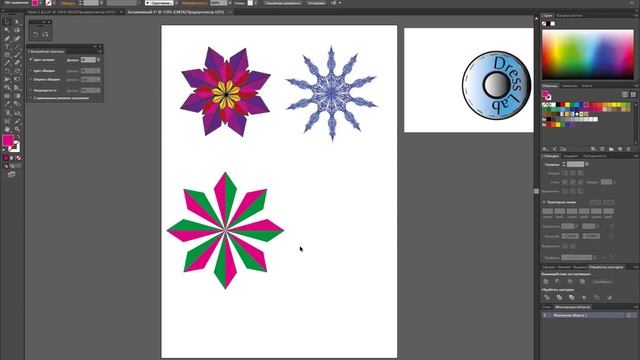Select the Eraser tool
640x360 pixels.
(17, 63)
